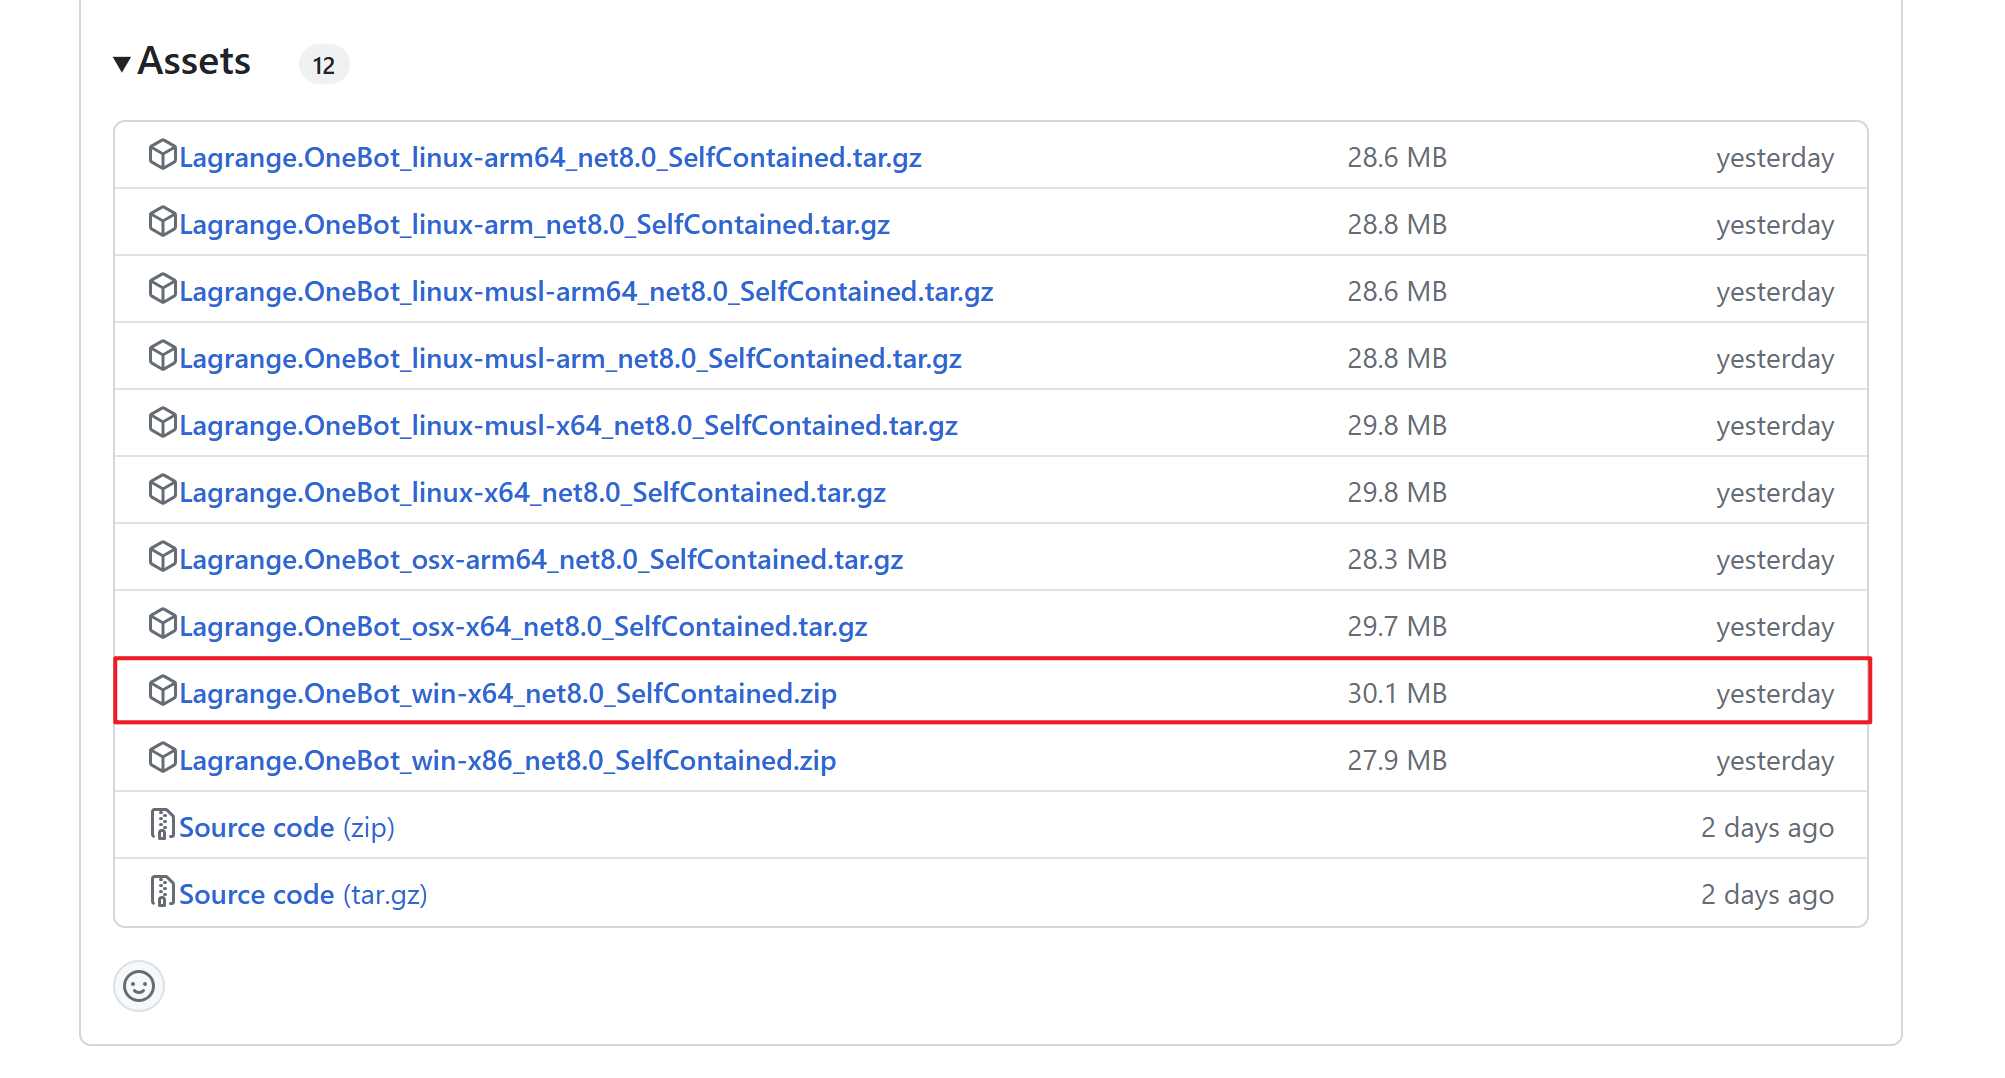The width and height of the screenshot is (2005, 1078).
Task: Click 30.1 MB size of win-x64 zip
Action: tap(1397, 694)
